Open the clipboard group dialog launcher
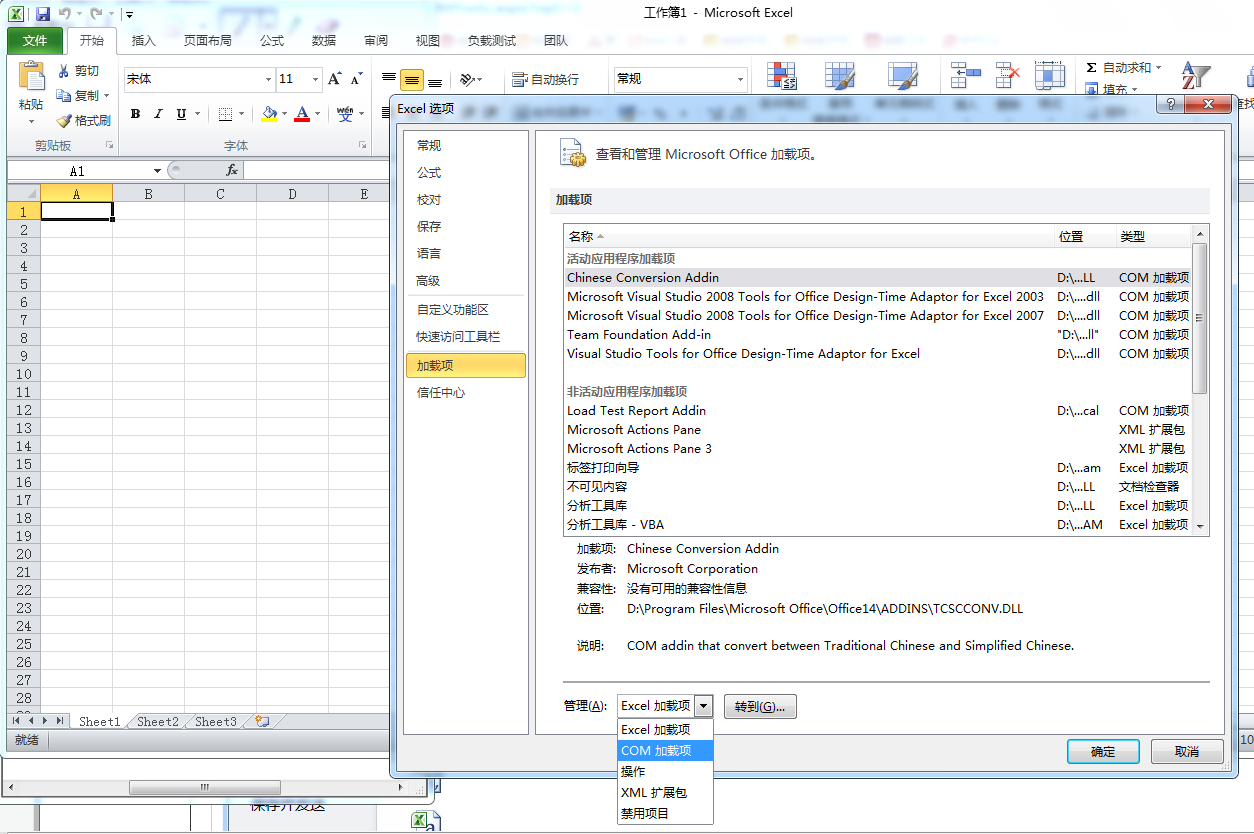 (110, 146)
